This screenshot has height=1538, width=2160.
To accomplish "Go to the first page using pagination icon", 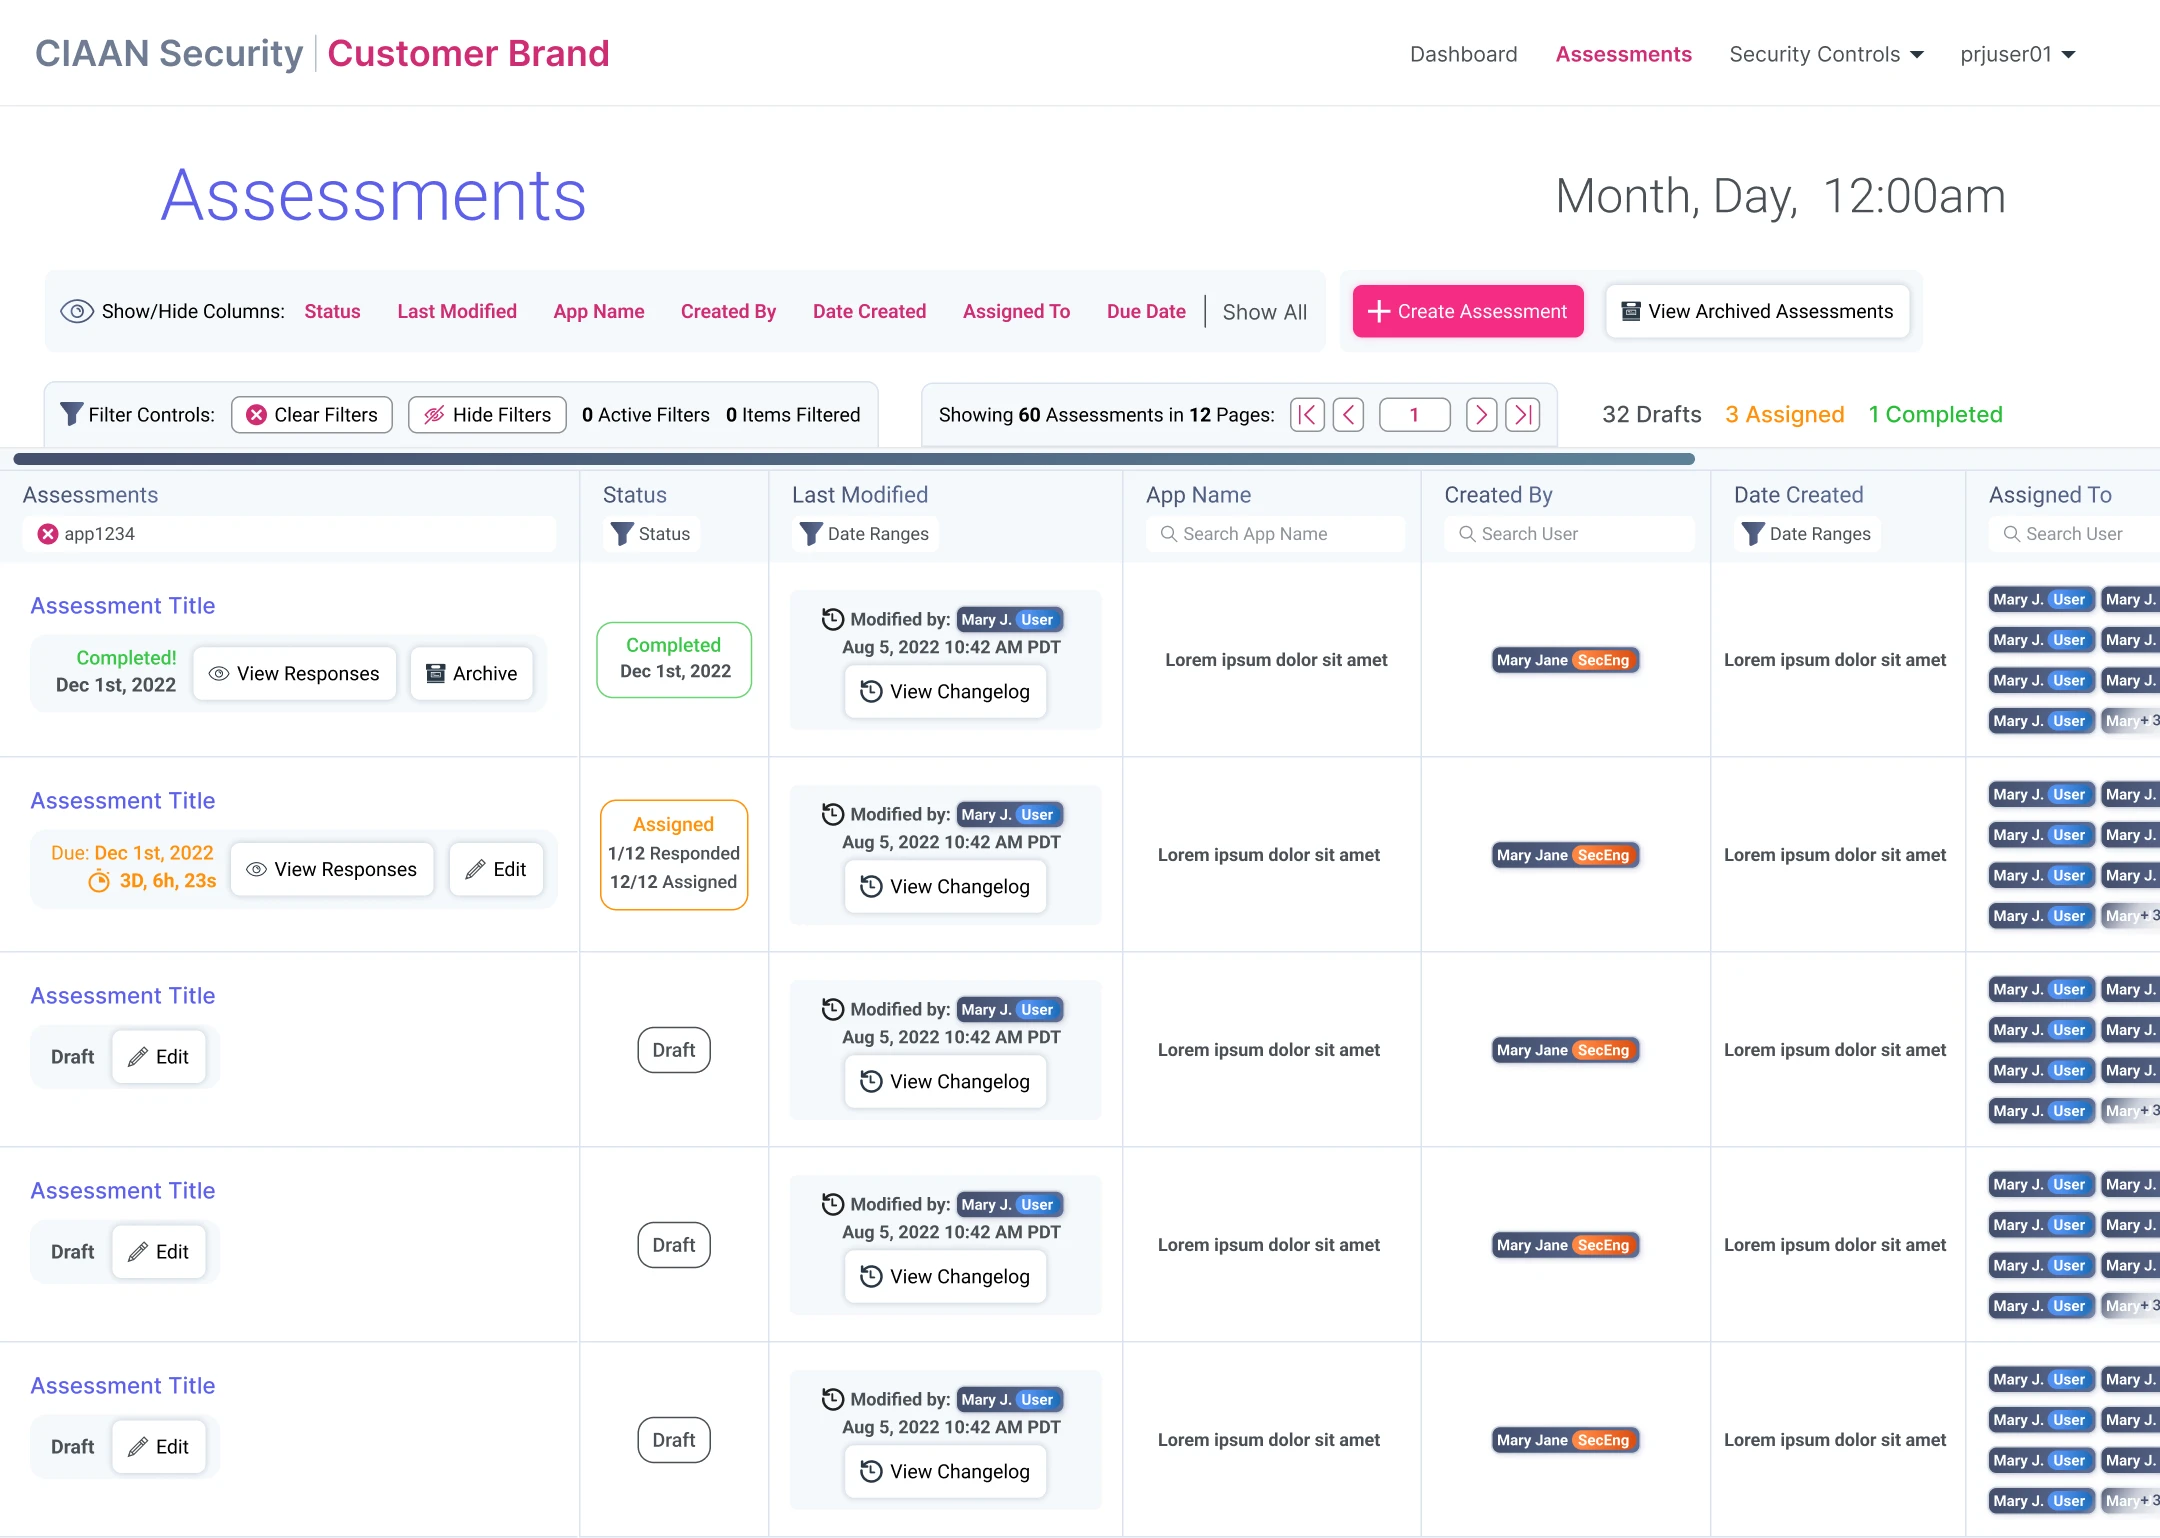I will [1307, 415].
